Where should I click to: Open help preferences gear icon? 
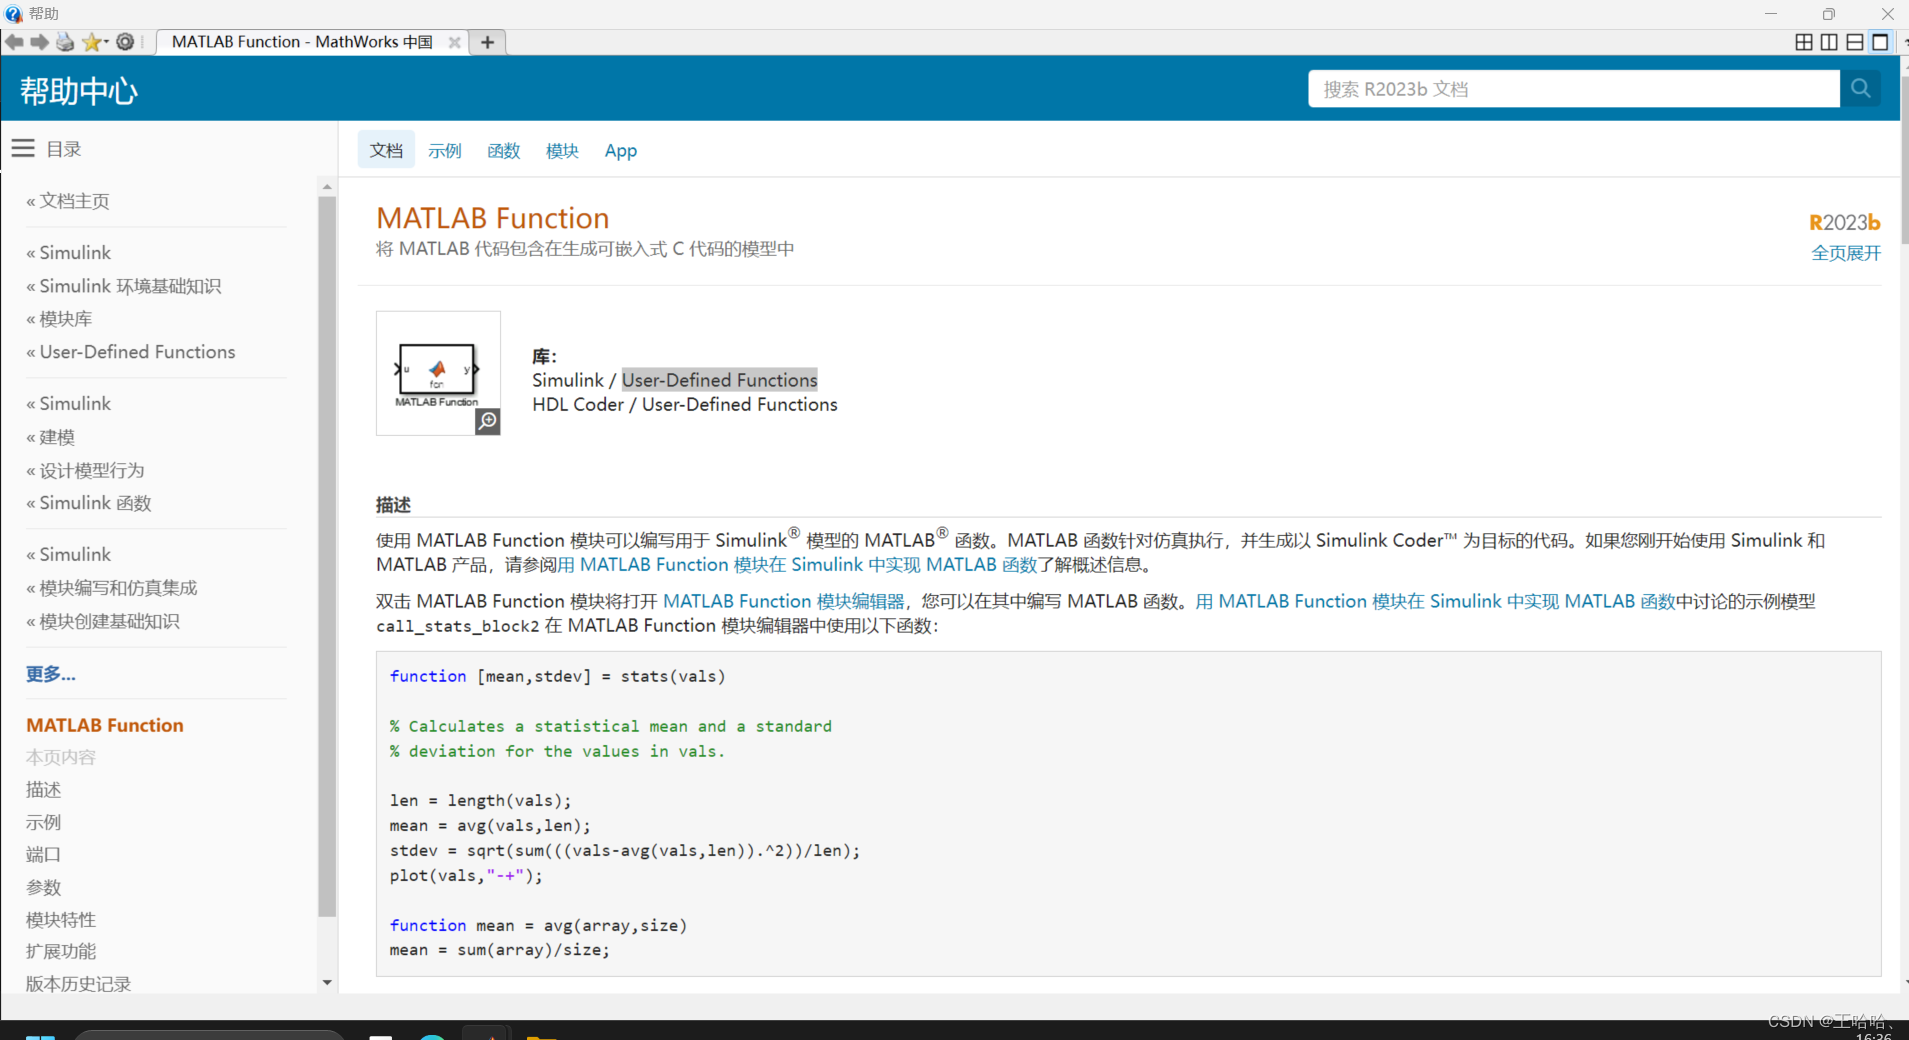click(125, 42)
